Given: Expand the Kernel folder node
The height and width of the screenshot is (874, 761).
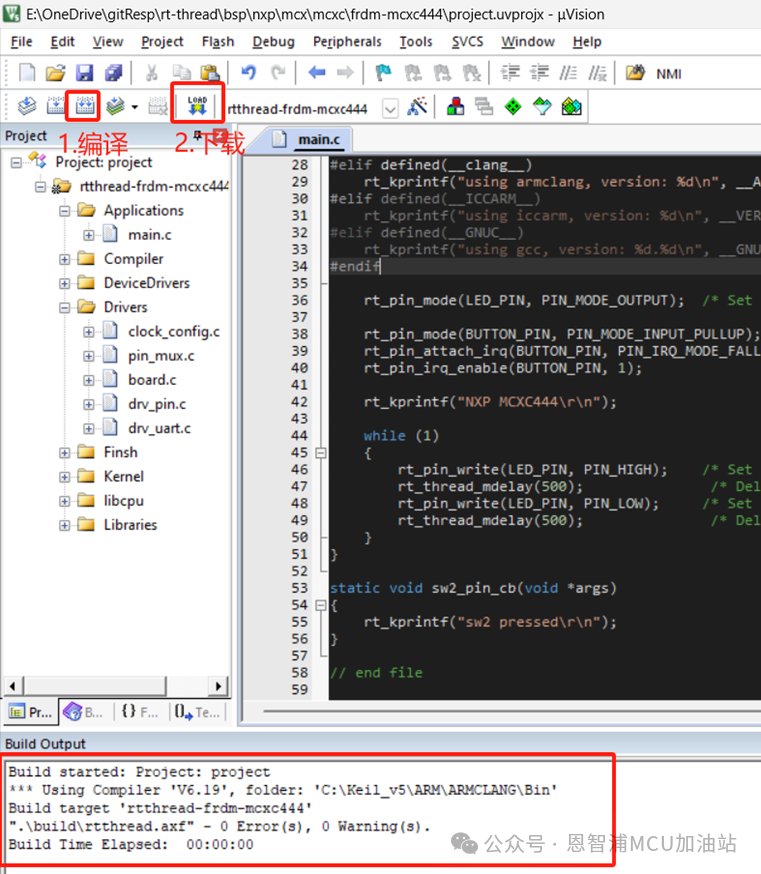Looking at the screenshot, I should point(65,477).
